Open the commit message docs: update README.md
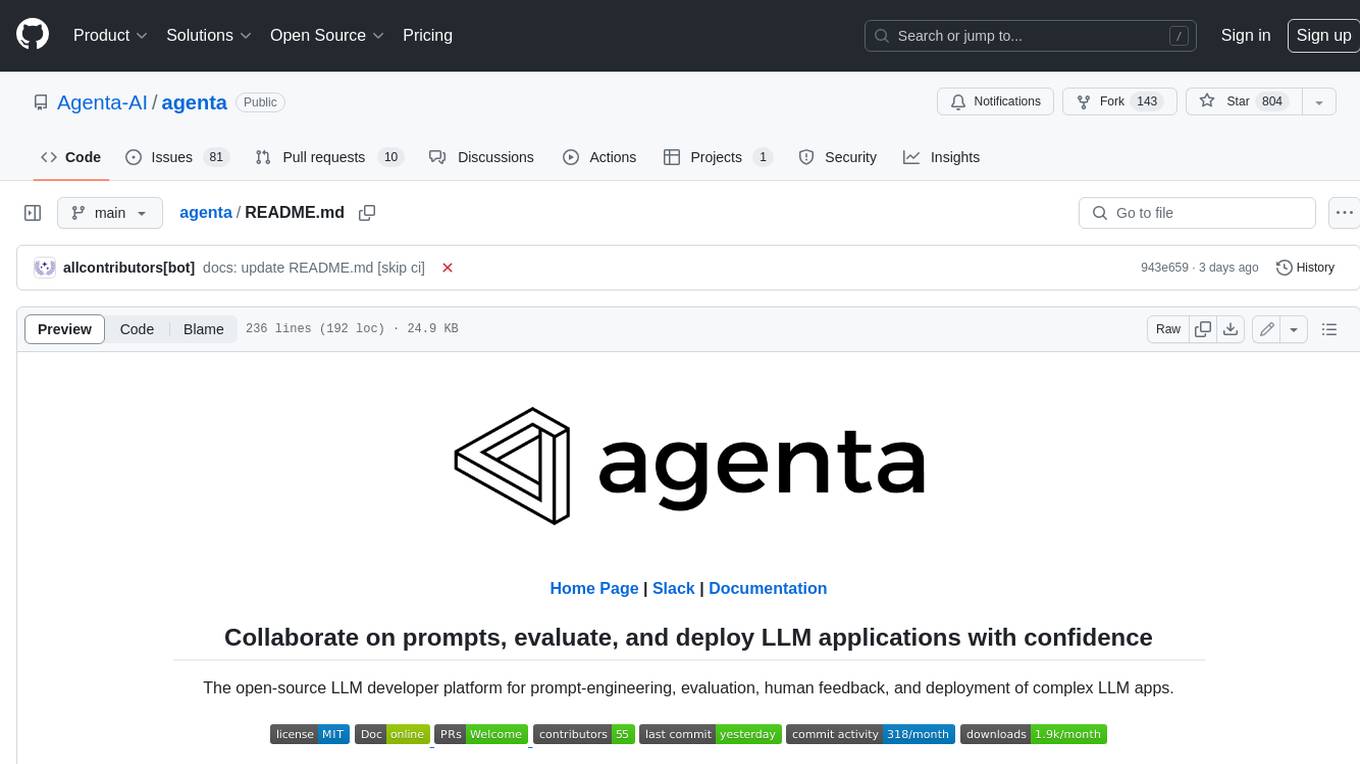This screenshot has height=764, width=1360. (314, 268)
